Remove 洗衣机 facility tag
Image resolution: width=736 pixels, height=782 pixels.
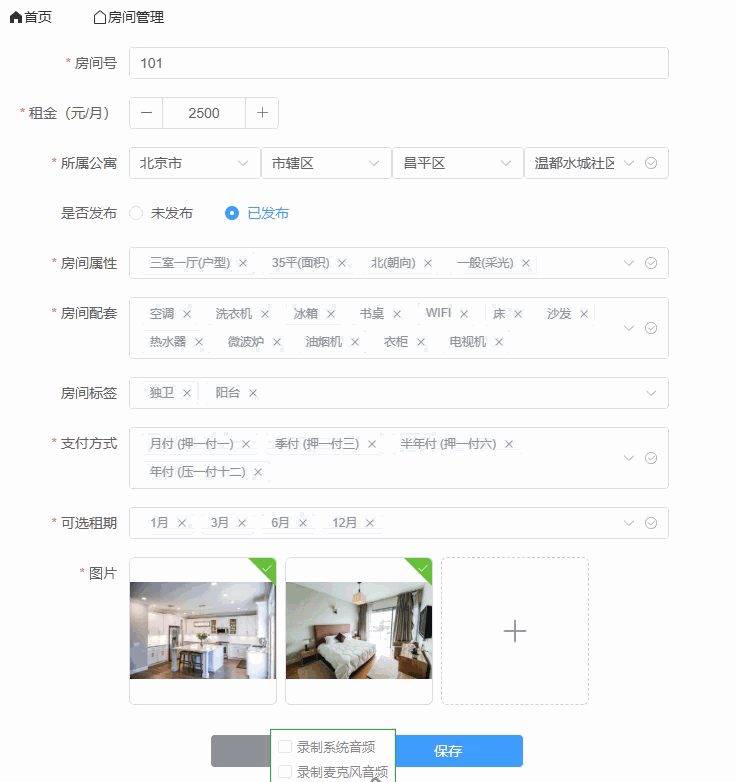pos(265,314)
